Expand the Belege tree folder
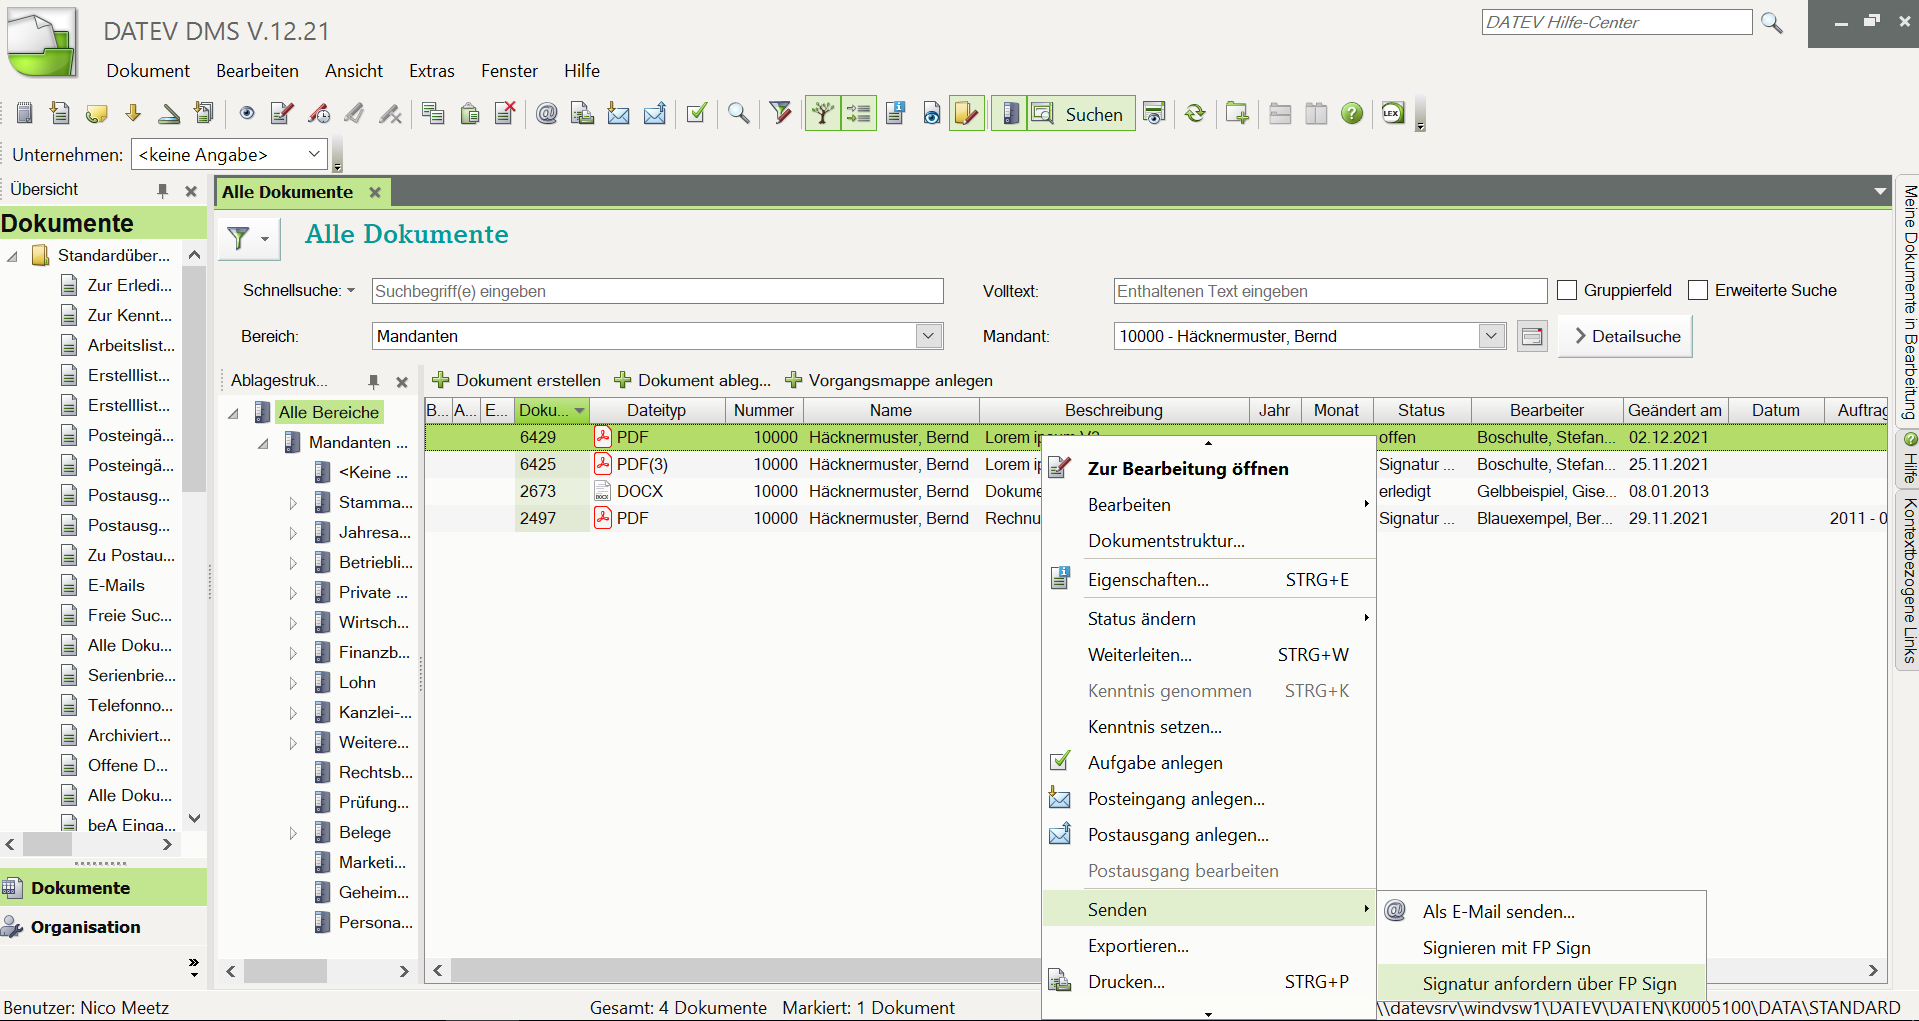This screenshot has height=1021, width=1919. 293,833
